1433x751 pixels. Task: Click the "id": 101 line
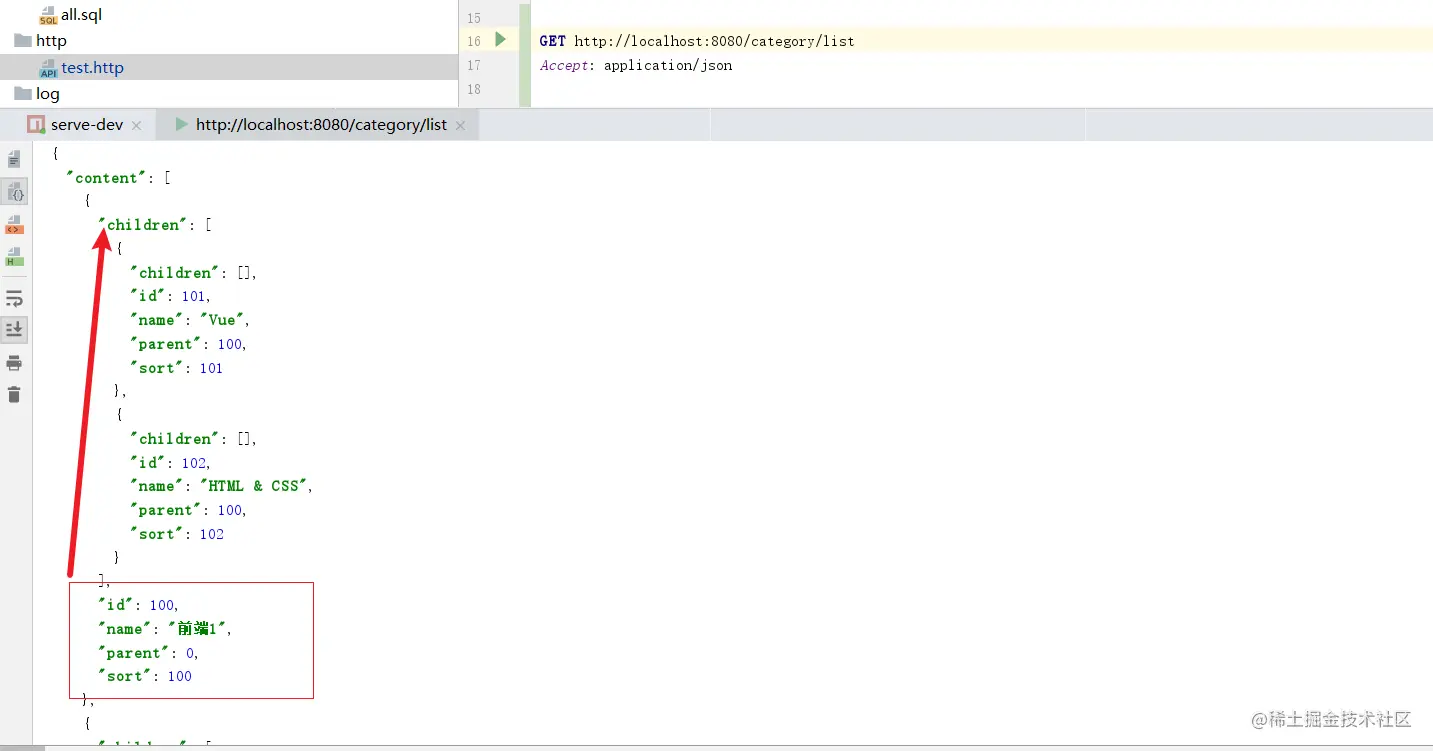click(x=170, y=296)
